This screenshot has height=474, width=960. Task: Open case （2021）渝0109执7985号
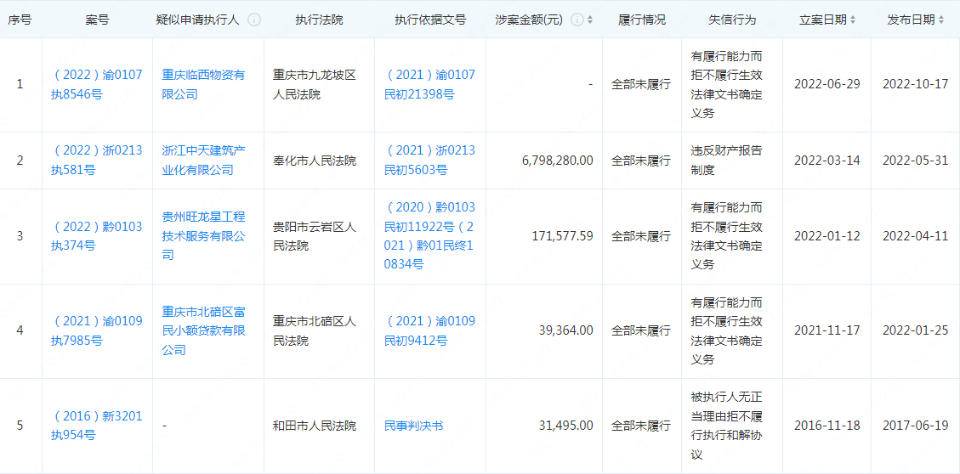(x=97, y=331)
